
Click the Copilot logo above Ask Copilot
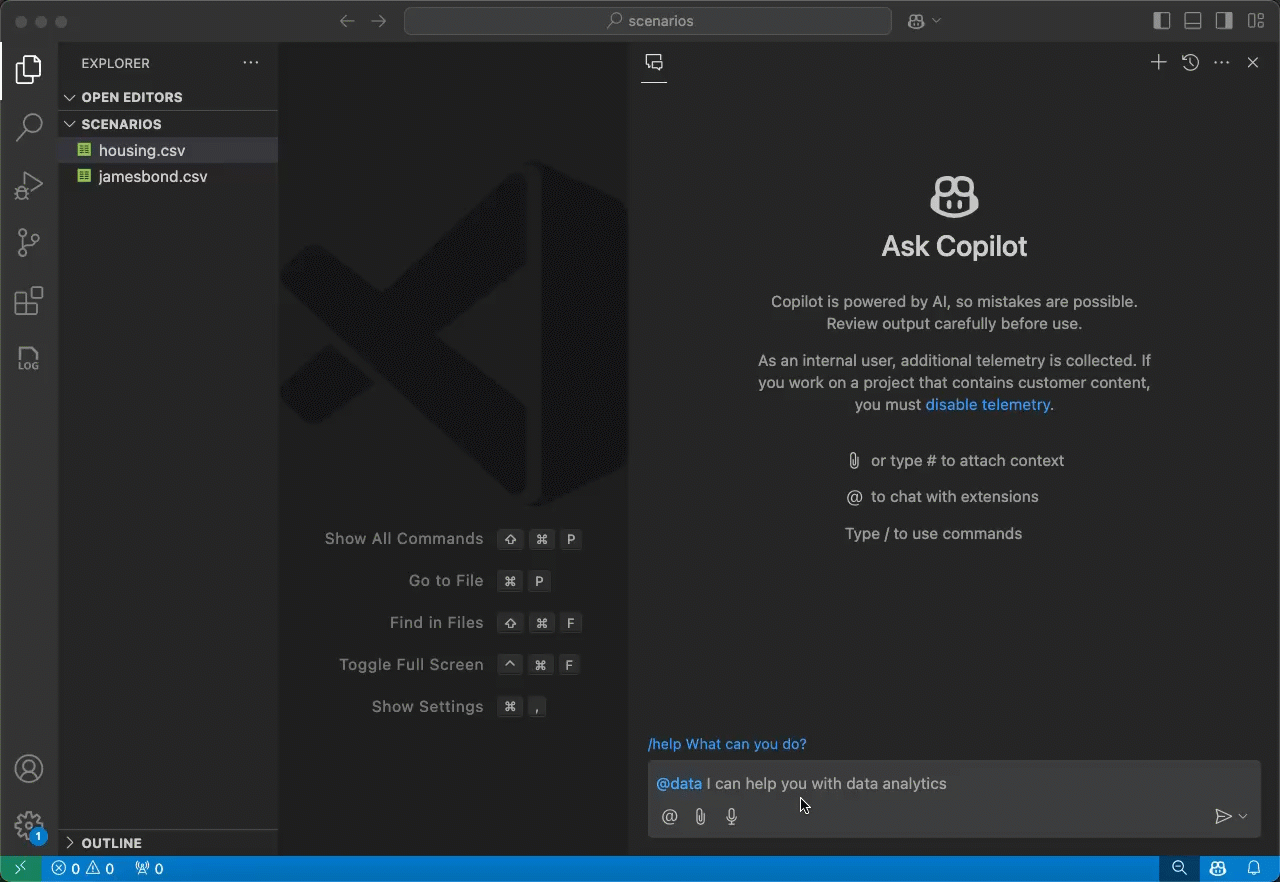(x=954, y=196)
